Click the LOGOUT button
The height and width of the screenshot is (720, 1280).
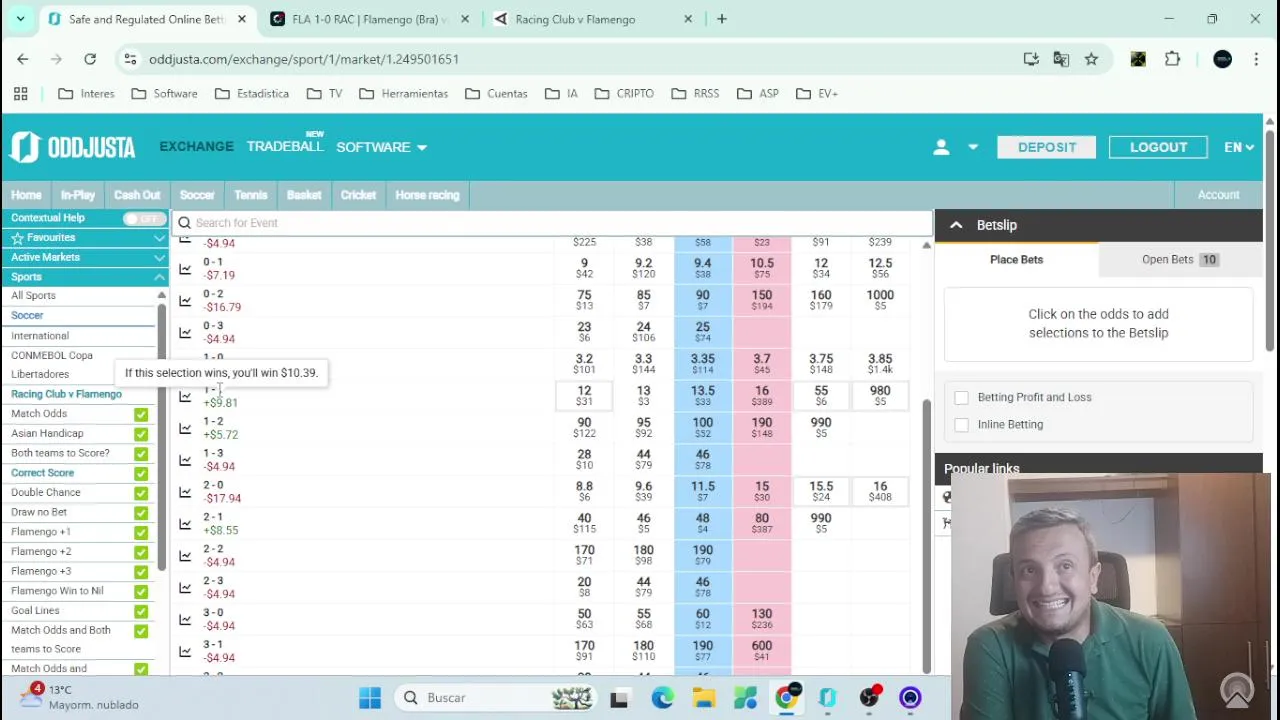pyautogui.click(x=1158, y=147)
